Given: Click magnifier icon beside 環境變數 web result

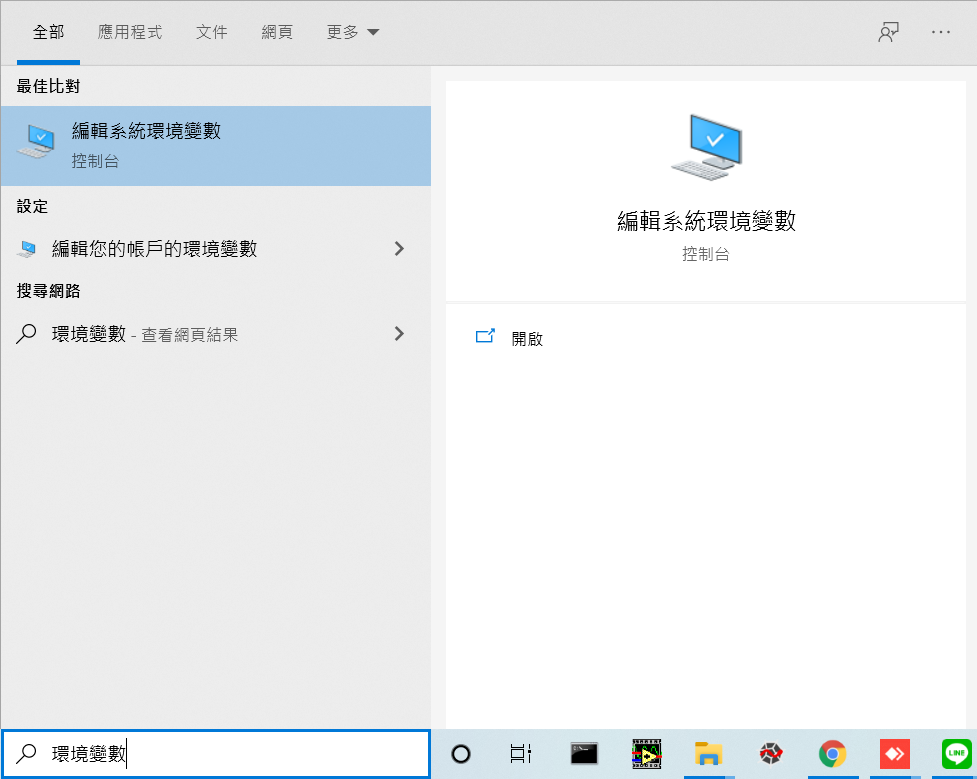Looking at the screenshot, I should pos(26,334).
